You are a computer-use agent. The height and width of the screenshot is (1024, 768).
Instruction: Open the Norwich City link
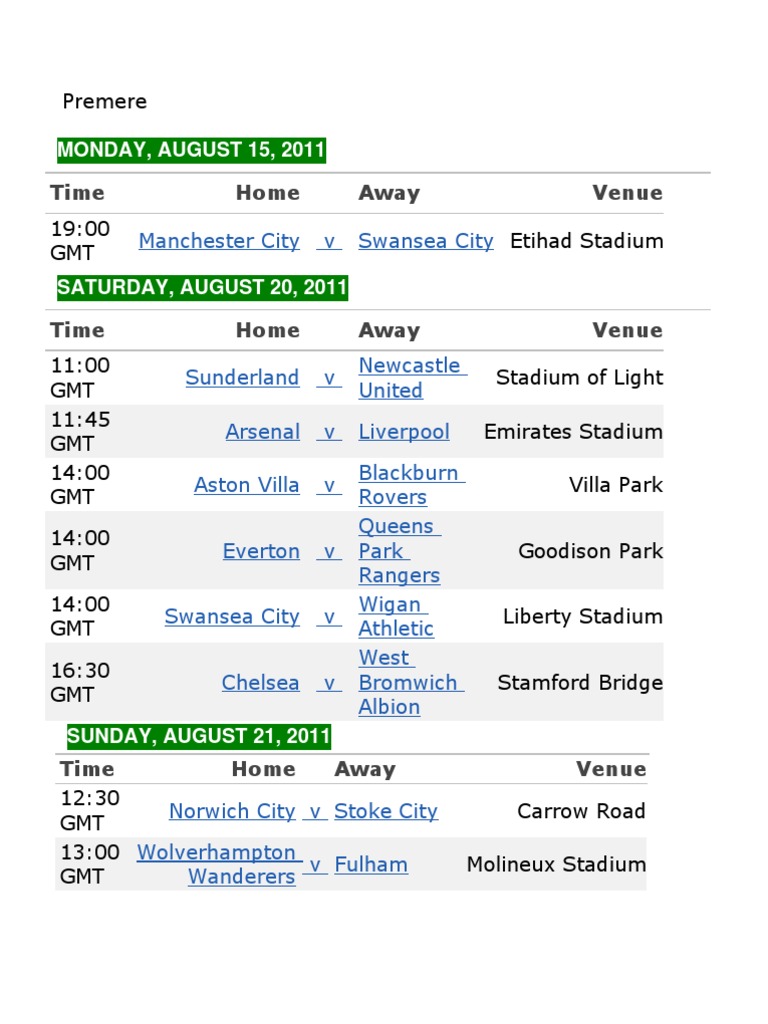(232, 811)
